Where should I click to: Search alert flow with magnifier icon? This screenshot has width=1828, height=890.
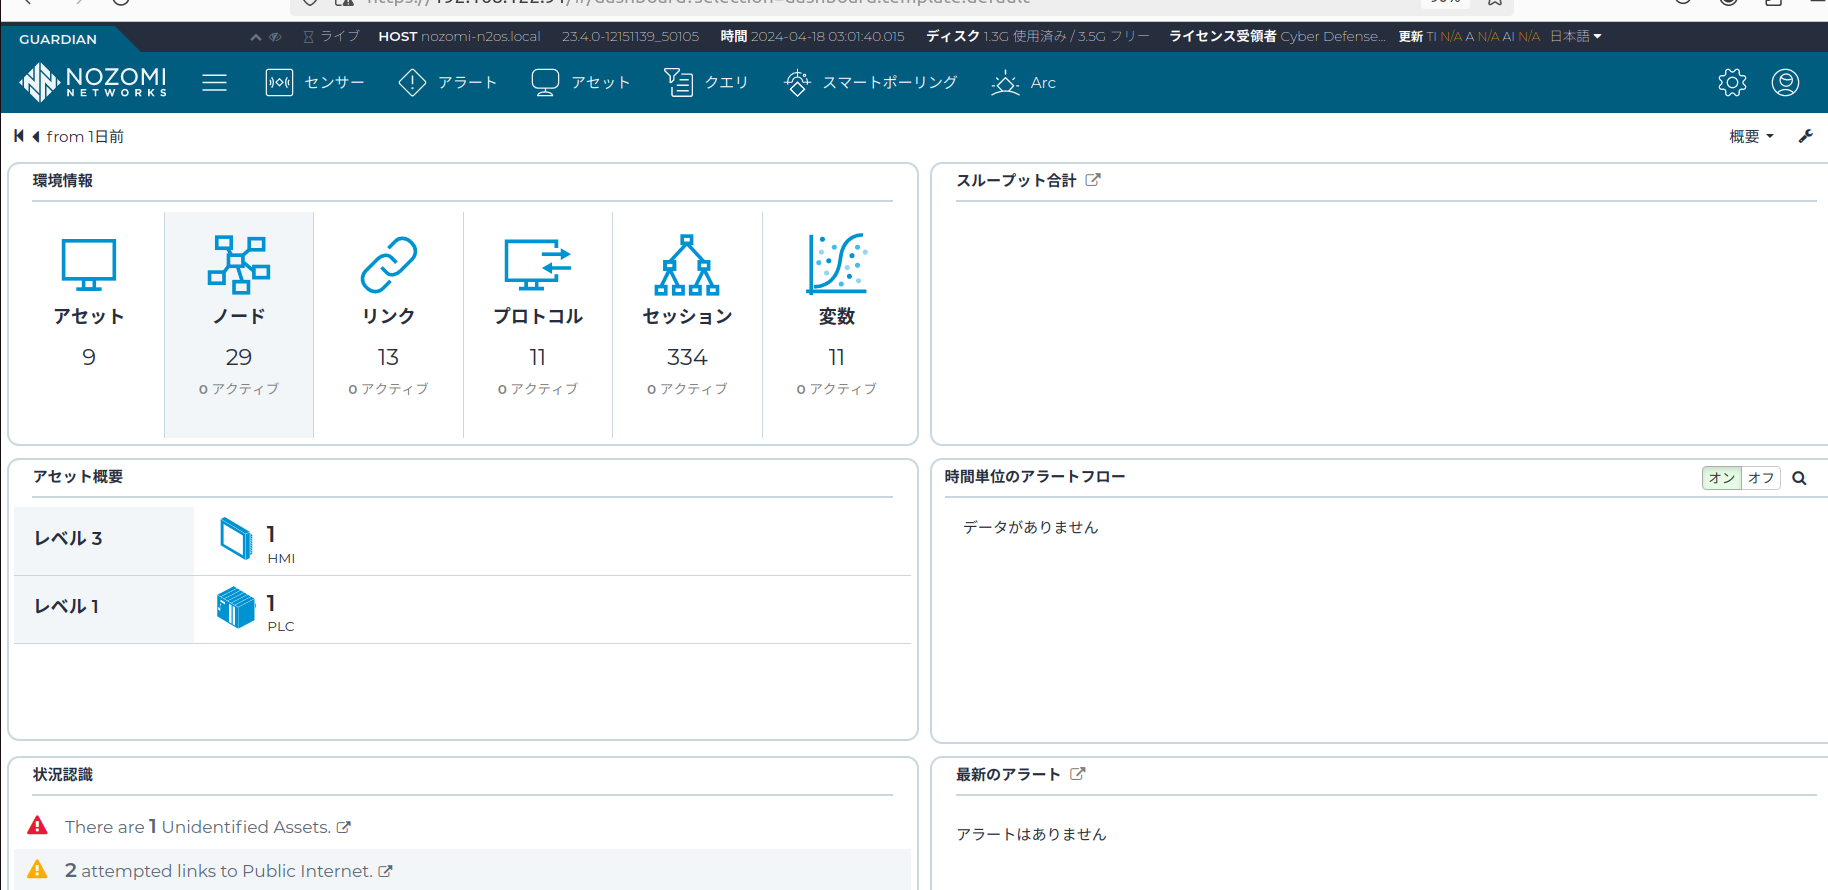click(x=1799, y=478)
